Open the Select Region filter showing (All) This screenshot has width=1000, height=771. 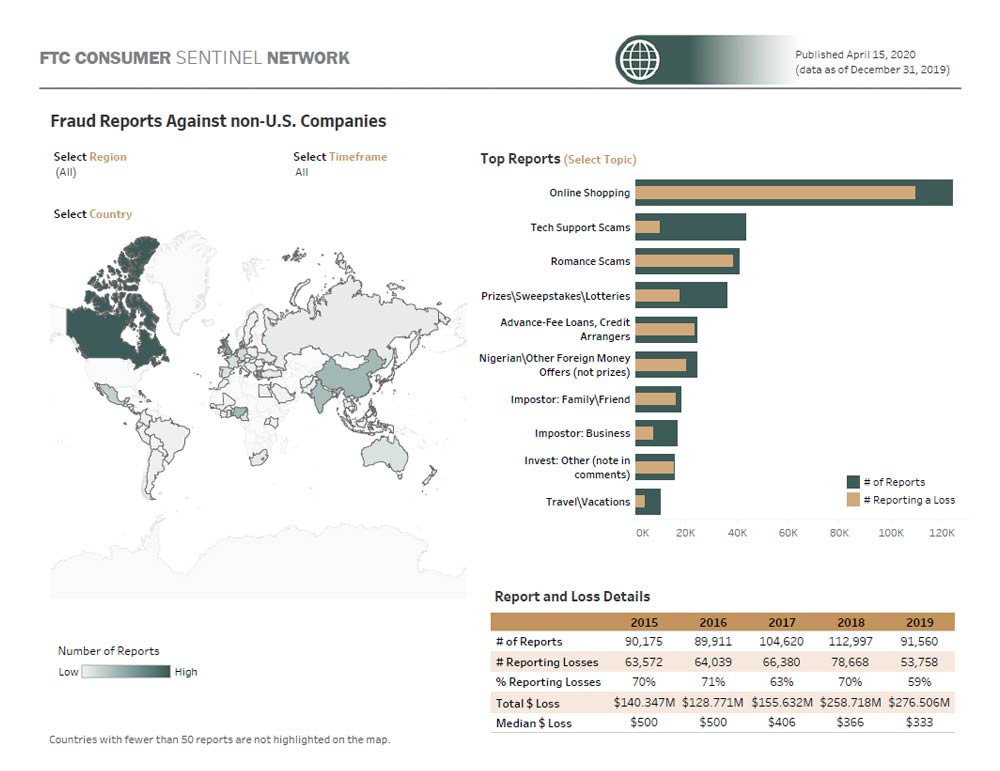pos(66,171)
